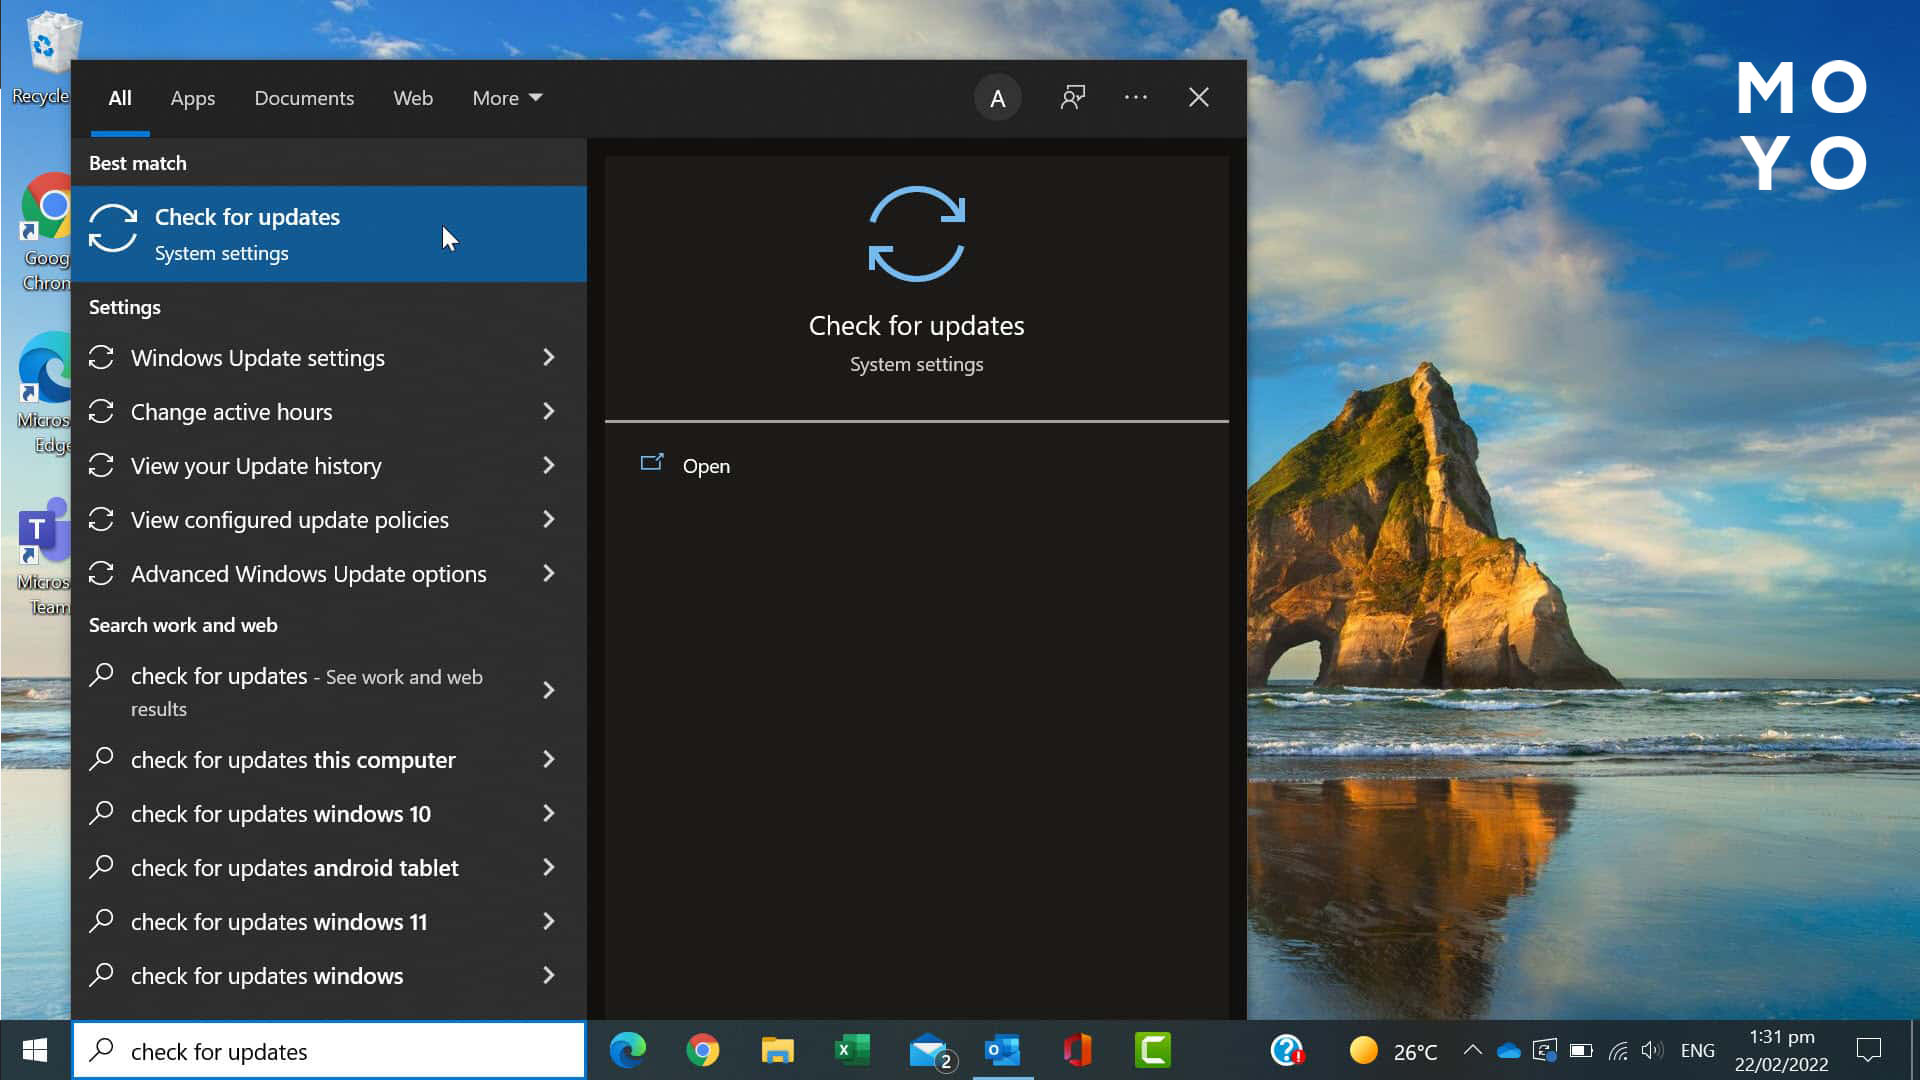
Task: Switch to the Apps search tab
Action: click(x=192, y=98)
